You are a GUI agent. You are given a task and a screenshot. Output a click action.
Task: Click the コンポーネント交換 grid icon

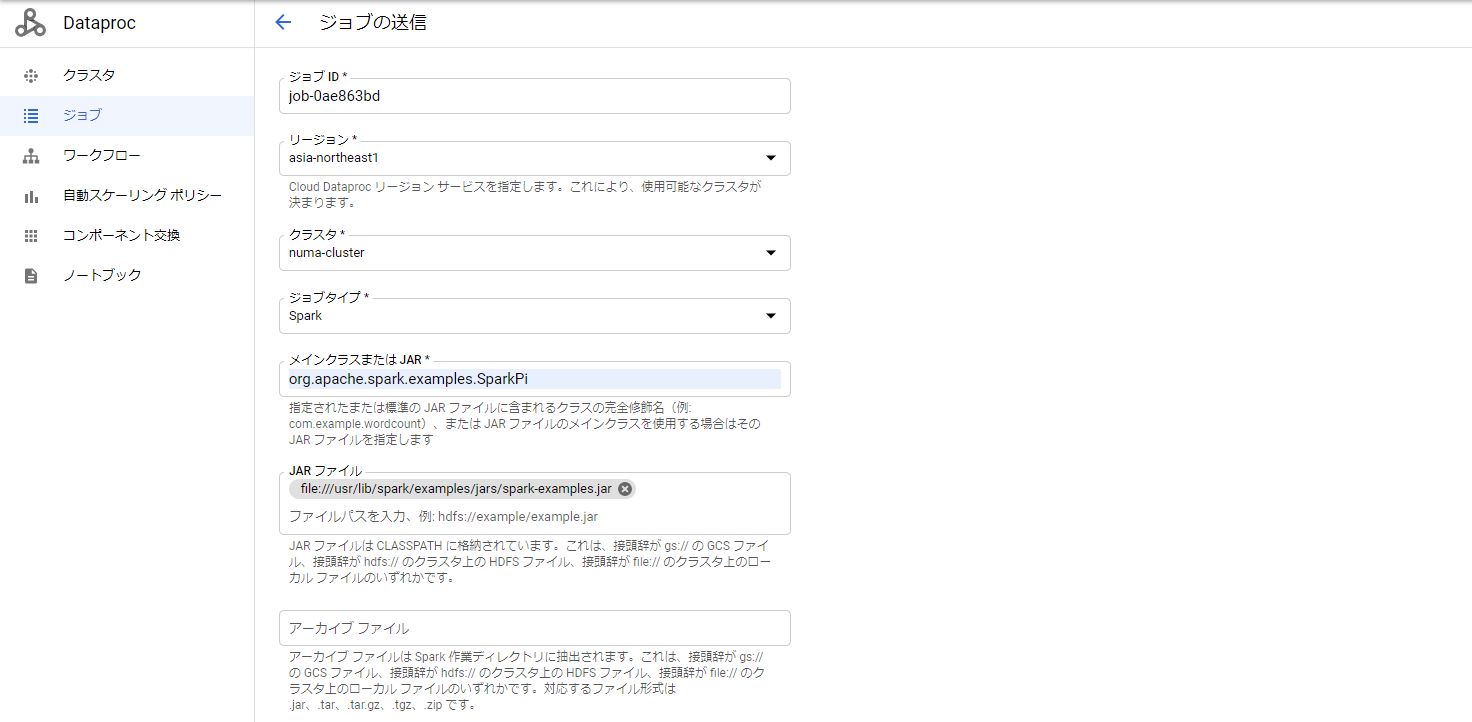pos(31,236)
